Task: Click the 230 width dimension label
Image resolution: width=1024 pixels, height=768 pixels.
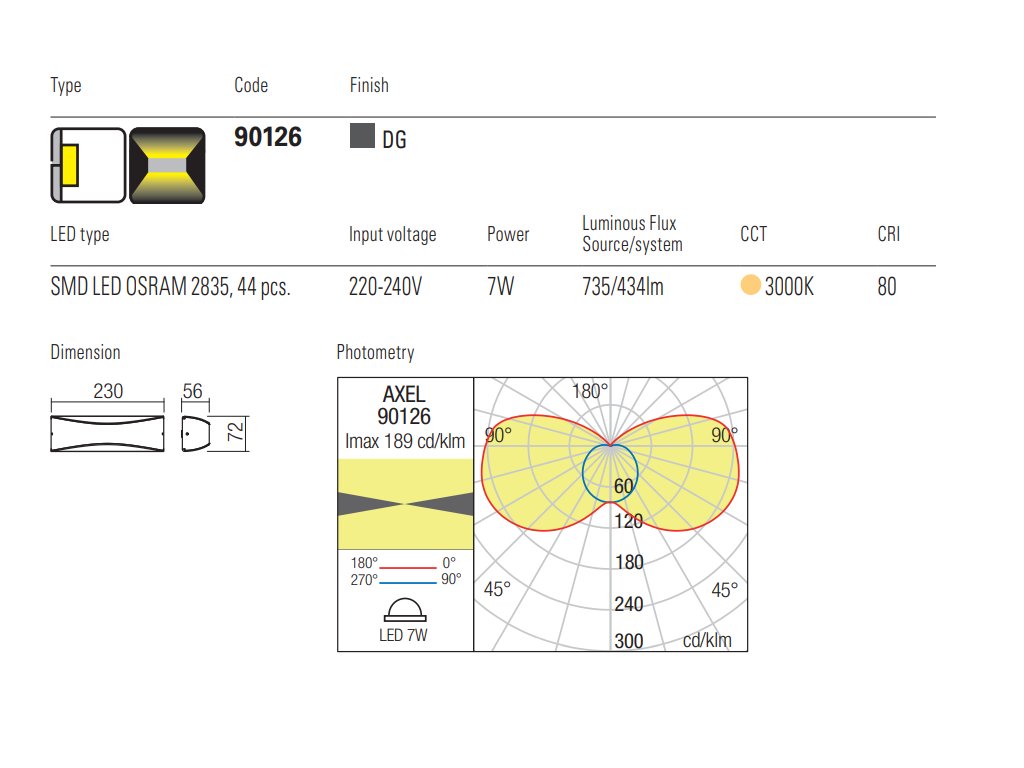Action: point(108,391)
